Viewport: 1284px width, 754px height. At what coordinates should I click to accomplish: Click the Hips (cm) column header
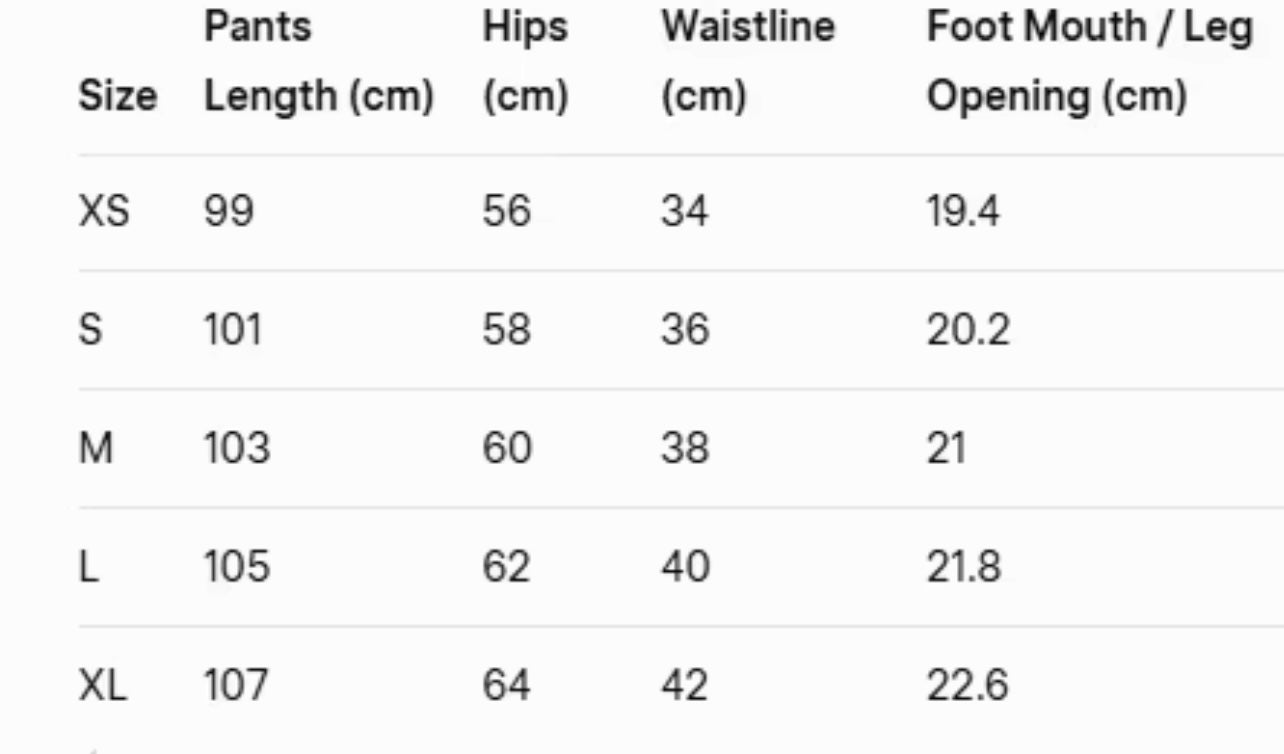click(x=525, y=62)
